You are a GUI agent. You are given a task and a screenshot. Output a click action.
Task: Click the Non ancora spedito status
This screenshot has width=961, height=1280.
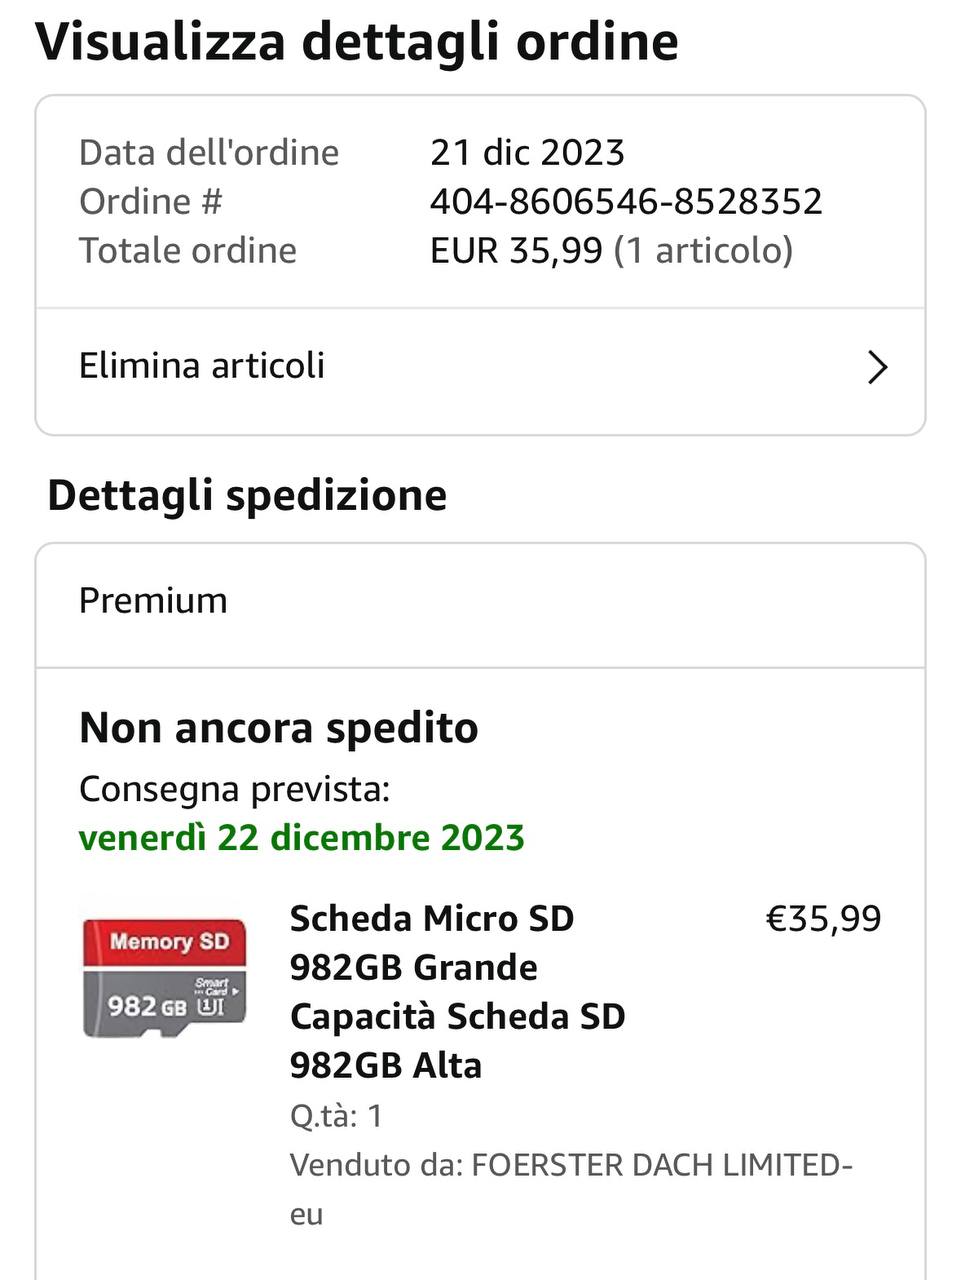tap(279, 728)
